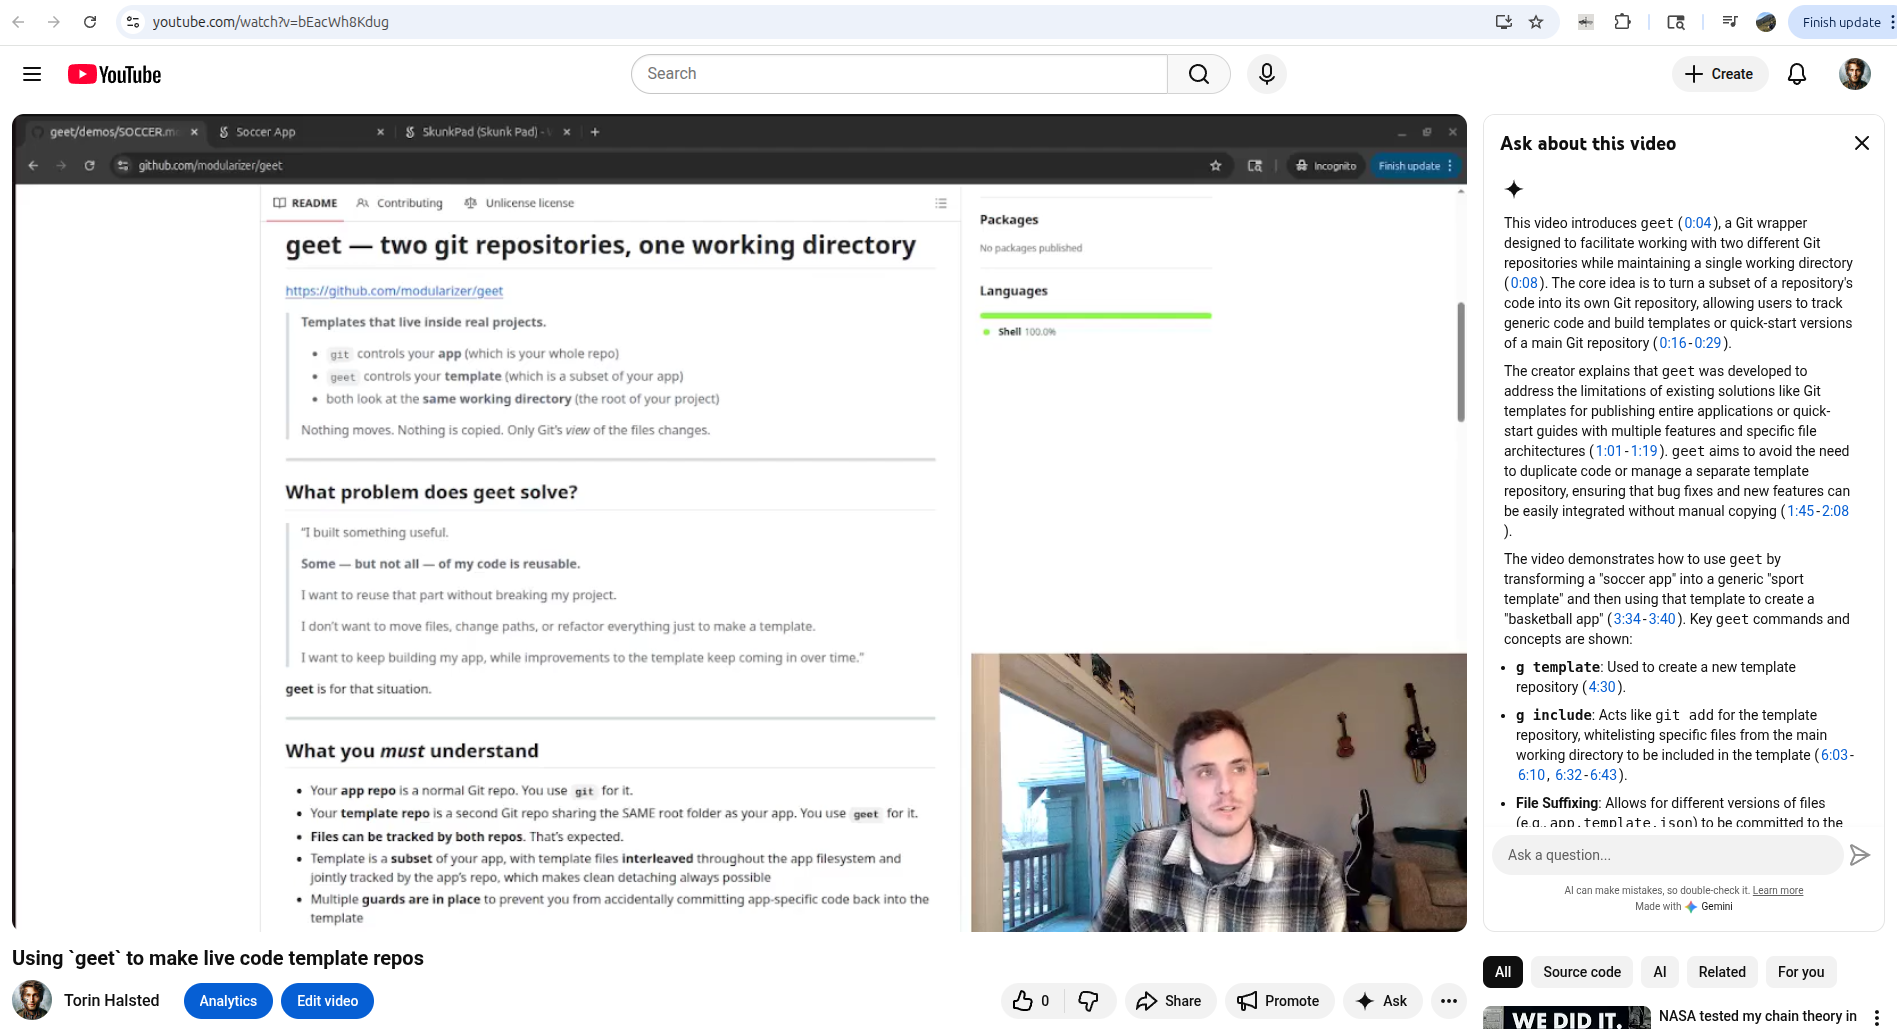This screenshot has width=1897, height=1029.
Task: Open more actions below the video
Action: coord(1449,1001)
